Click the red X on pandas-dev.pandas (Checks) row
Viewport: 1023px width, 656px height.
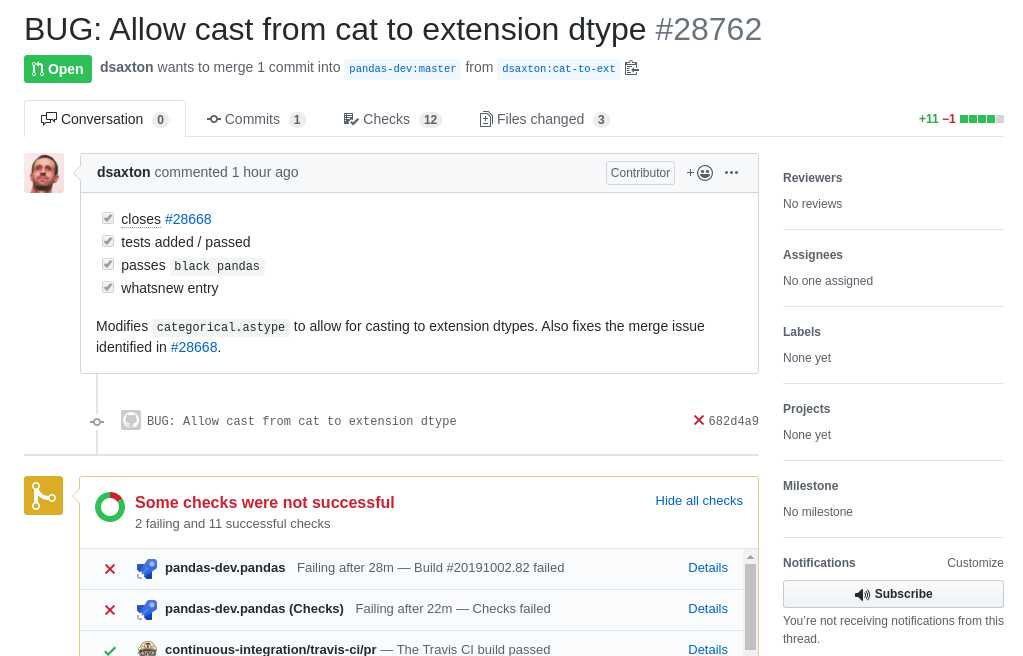pos(109,609)
